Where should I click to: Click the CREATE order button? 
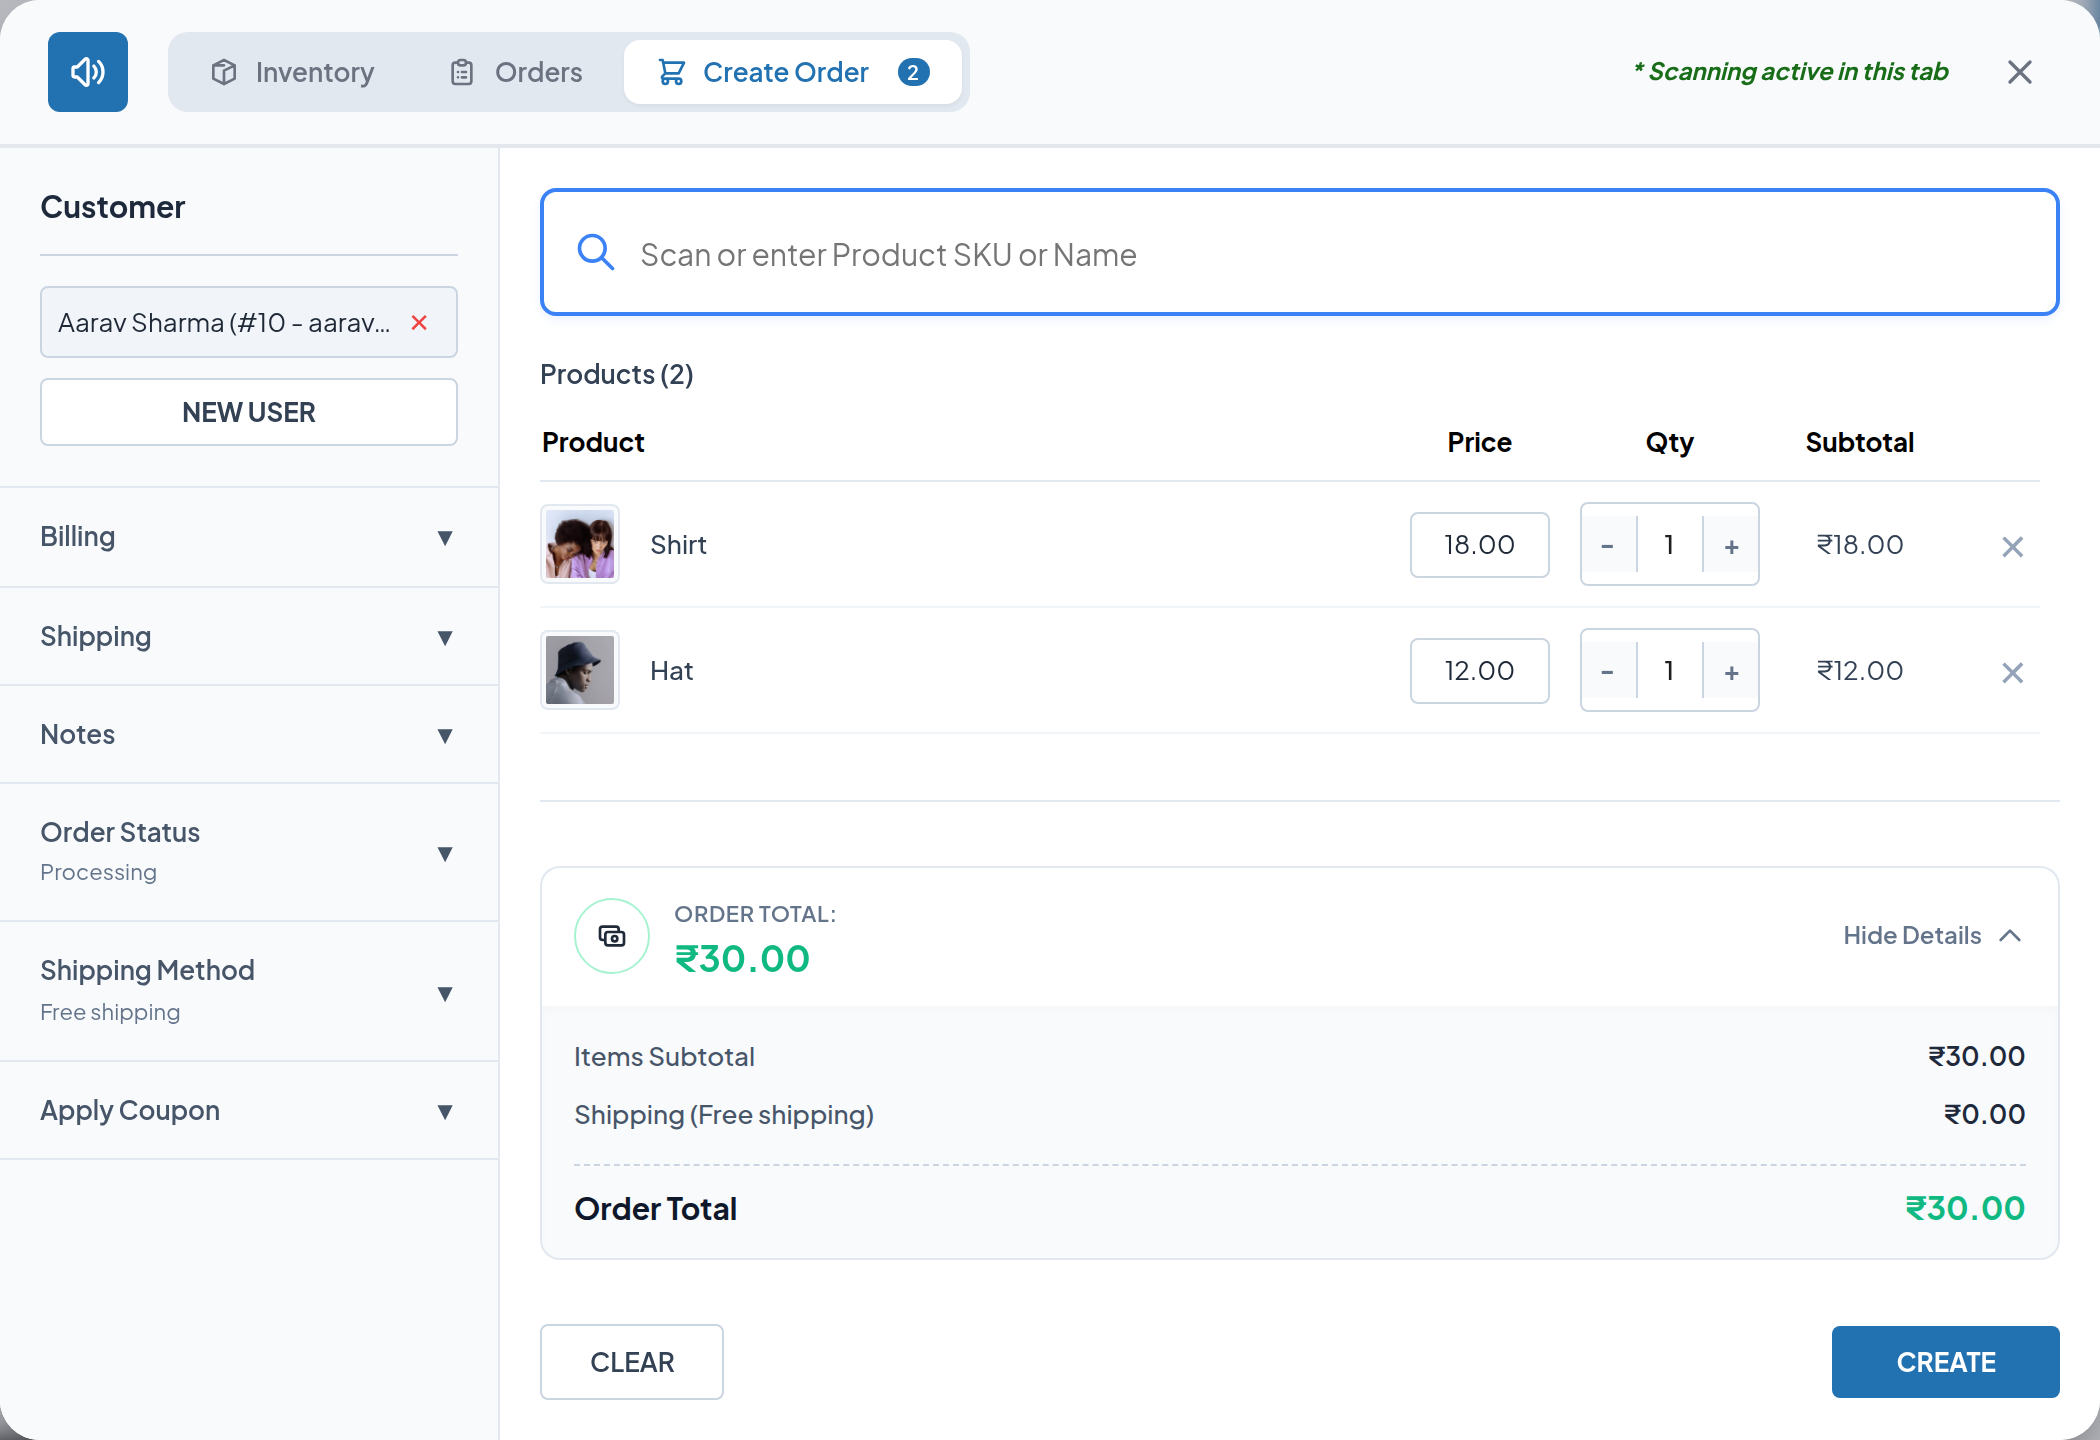(x=1945, y=1362)
